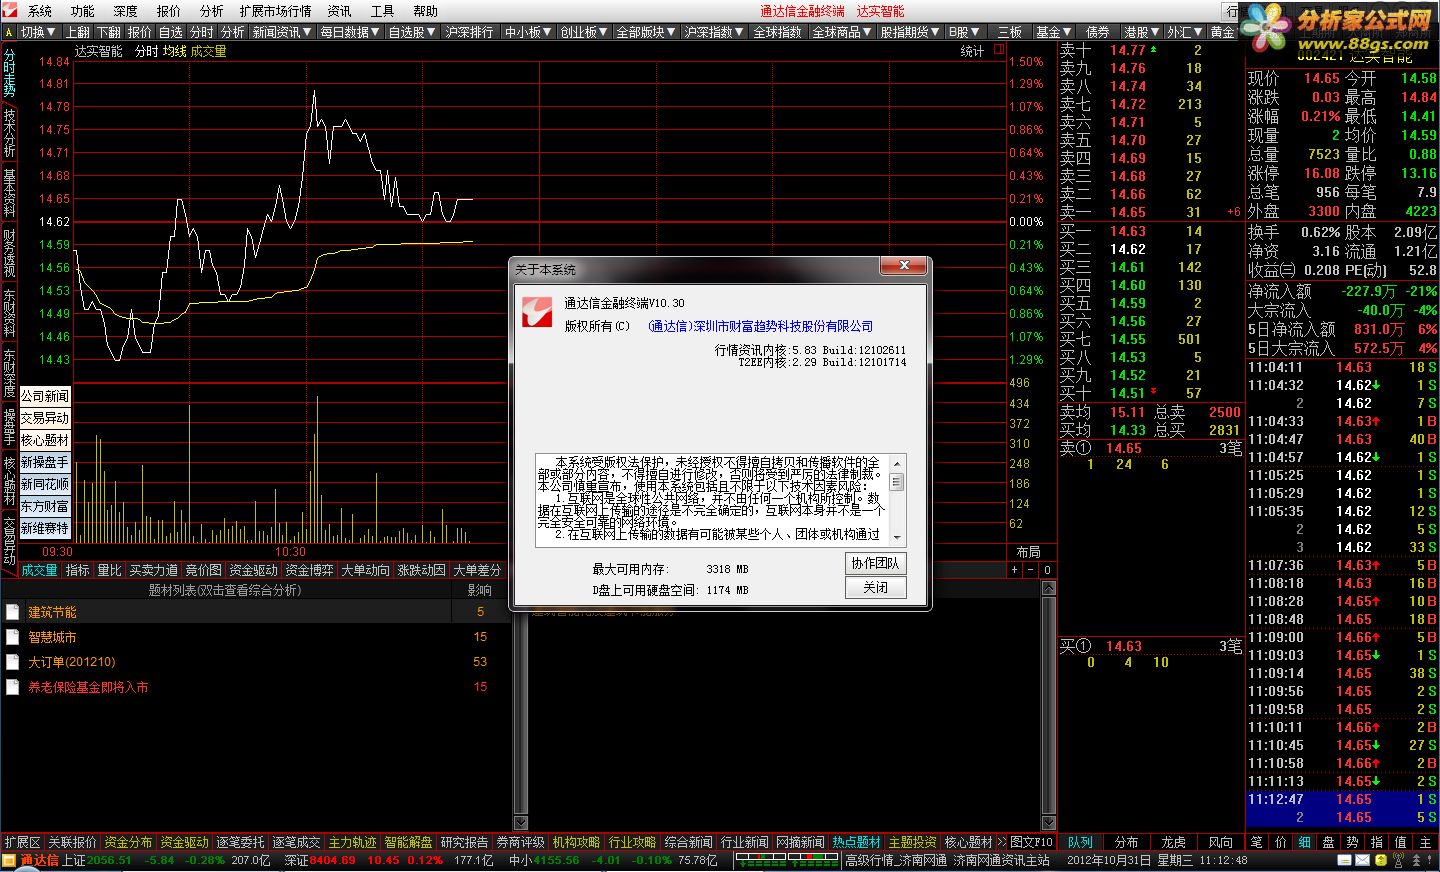Expand the 全部版块 dropdown
Viewport: 1440px width, 872px height.
[646, 32]
